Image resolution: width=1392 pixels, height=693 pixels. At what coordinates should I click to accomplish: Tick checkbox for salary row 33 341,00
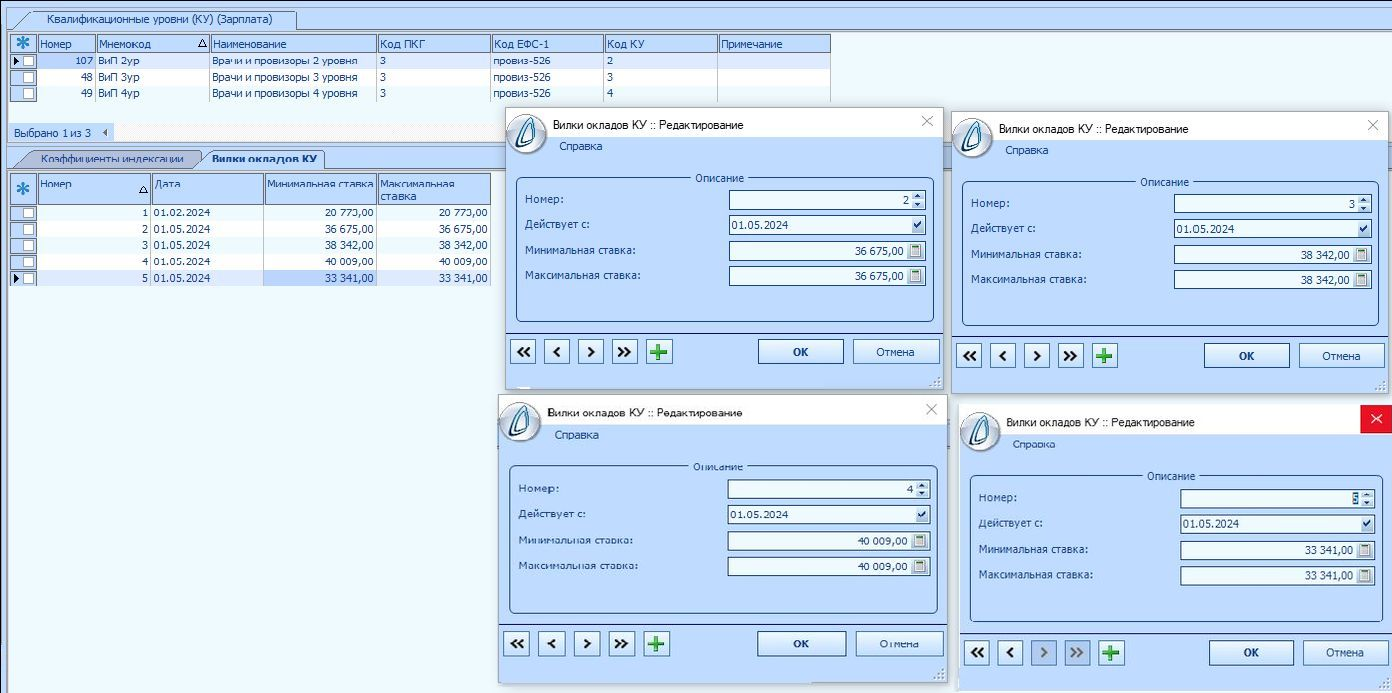[29, 278]
